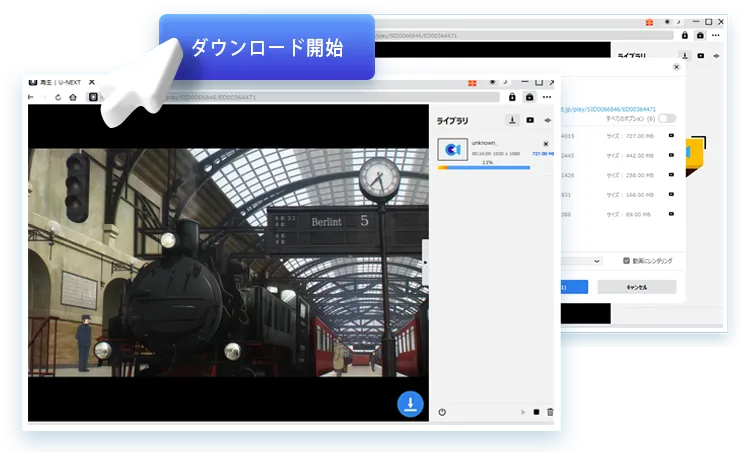Screen dimensions: 750x452
Task: Click サイズ: 442.00 MB text in dialog
Action: [x=629, y=155]
